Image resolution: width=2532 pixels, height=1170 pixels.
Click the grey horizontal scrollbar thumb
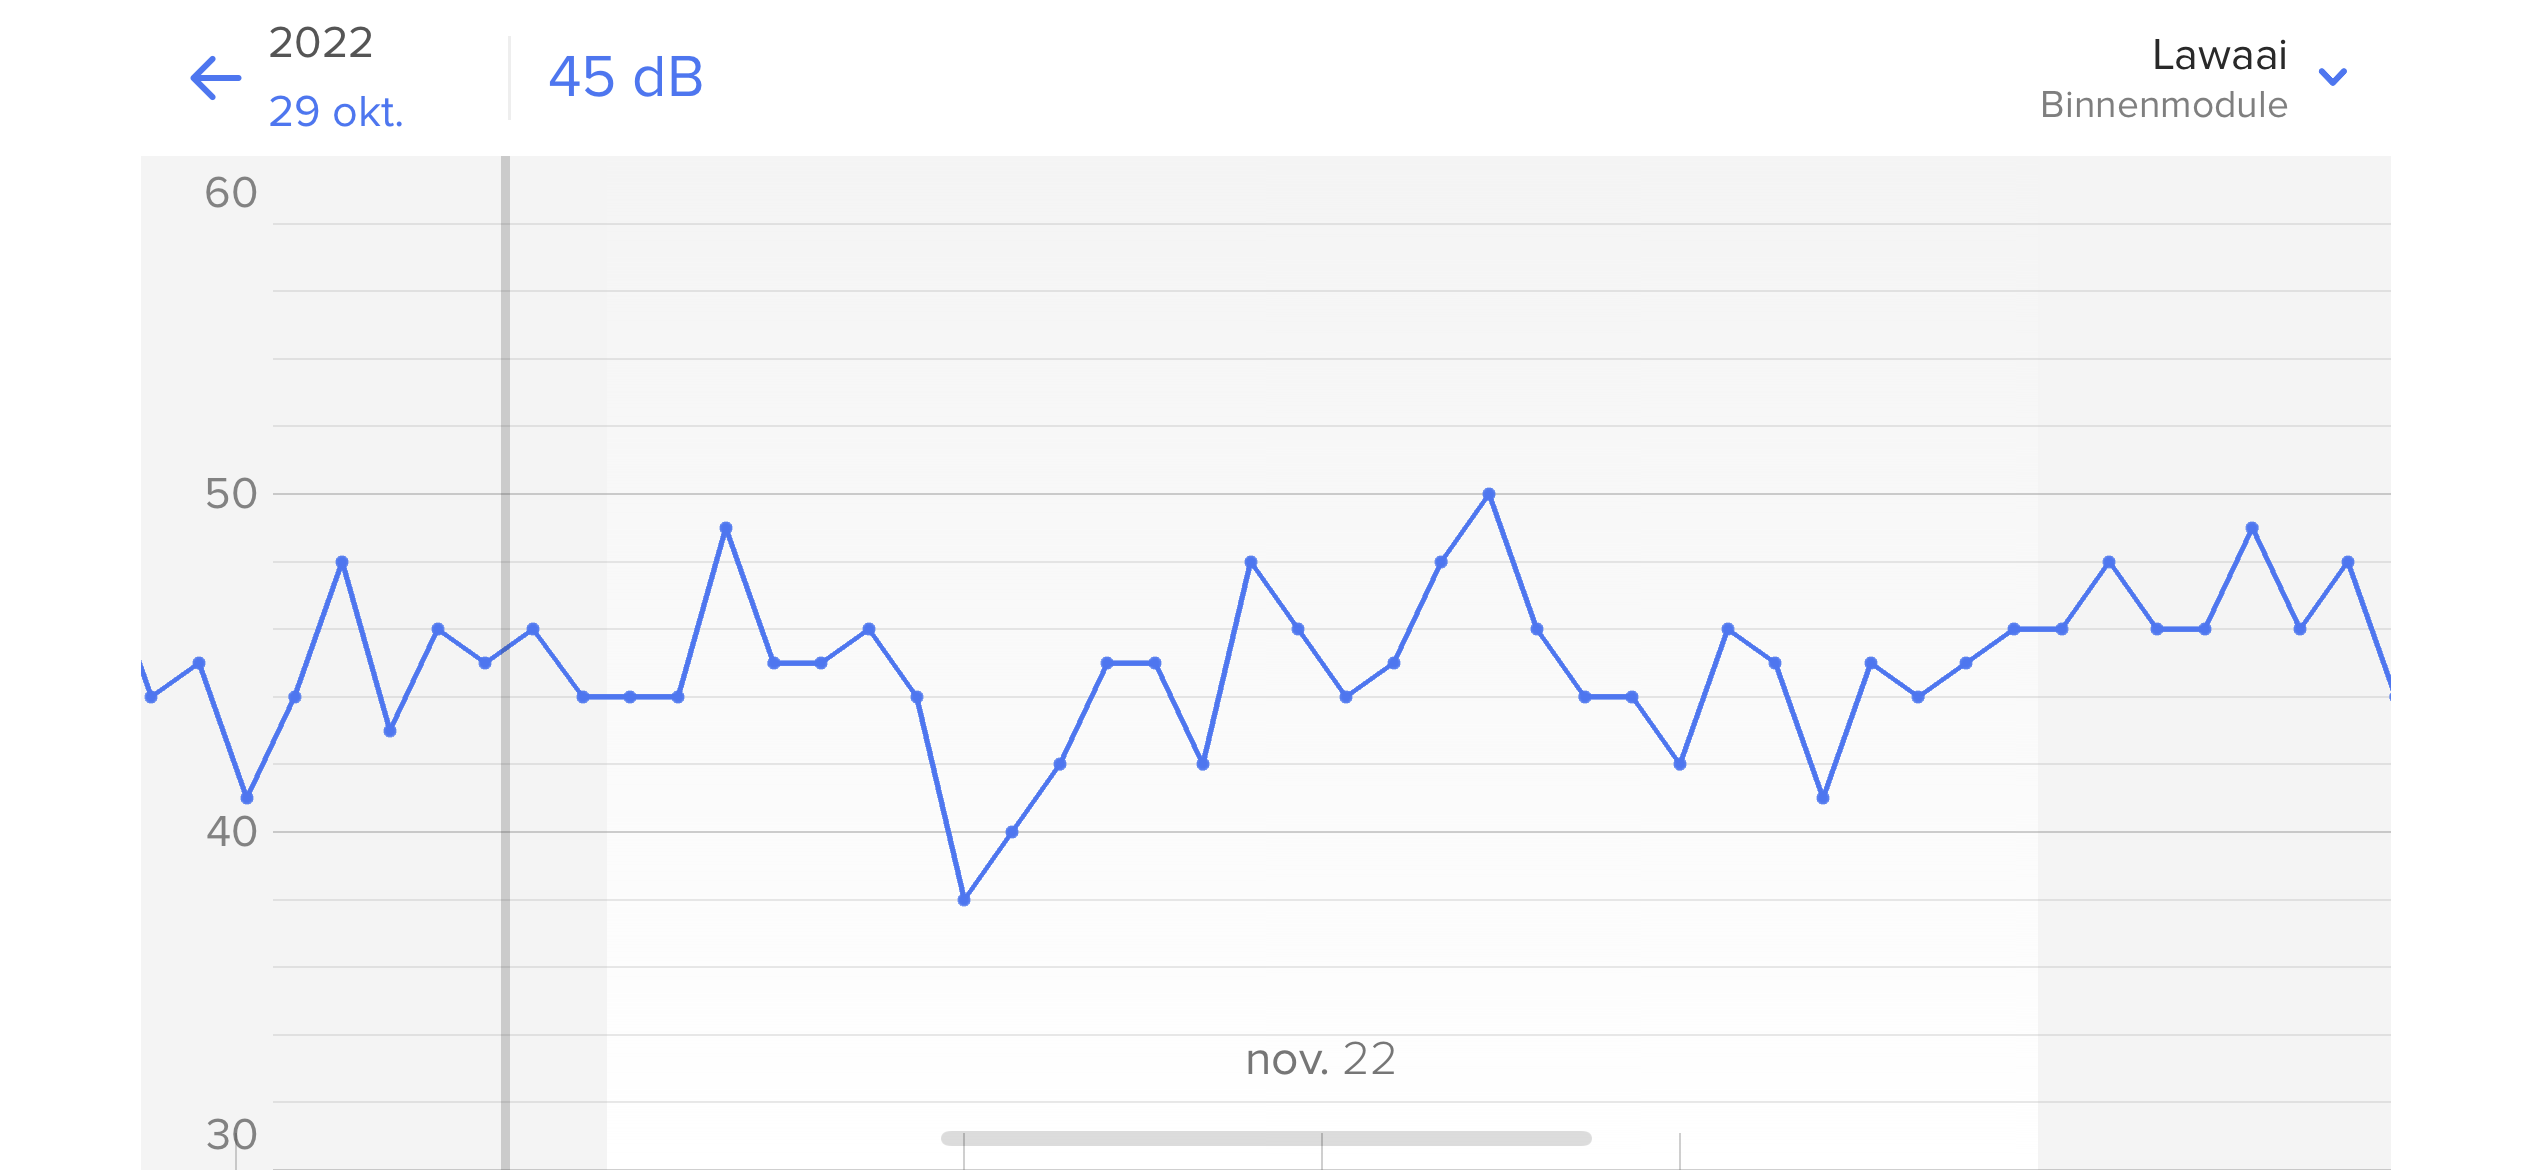1266,1138
